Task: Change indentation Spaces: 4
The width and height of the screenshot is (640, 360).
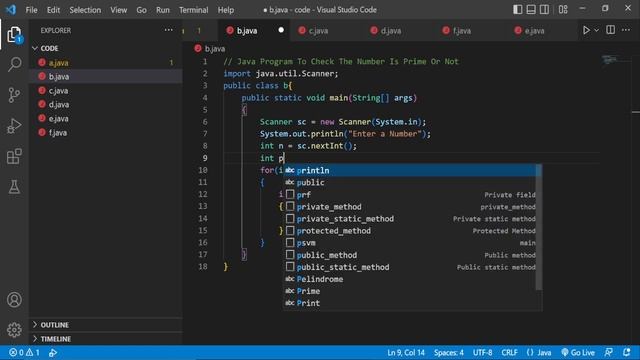Action: (x=449, y=352)
